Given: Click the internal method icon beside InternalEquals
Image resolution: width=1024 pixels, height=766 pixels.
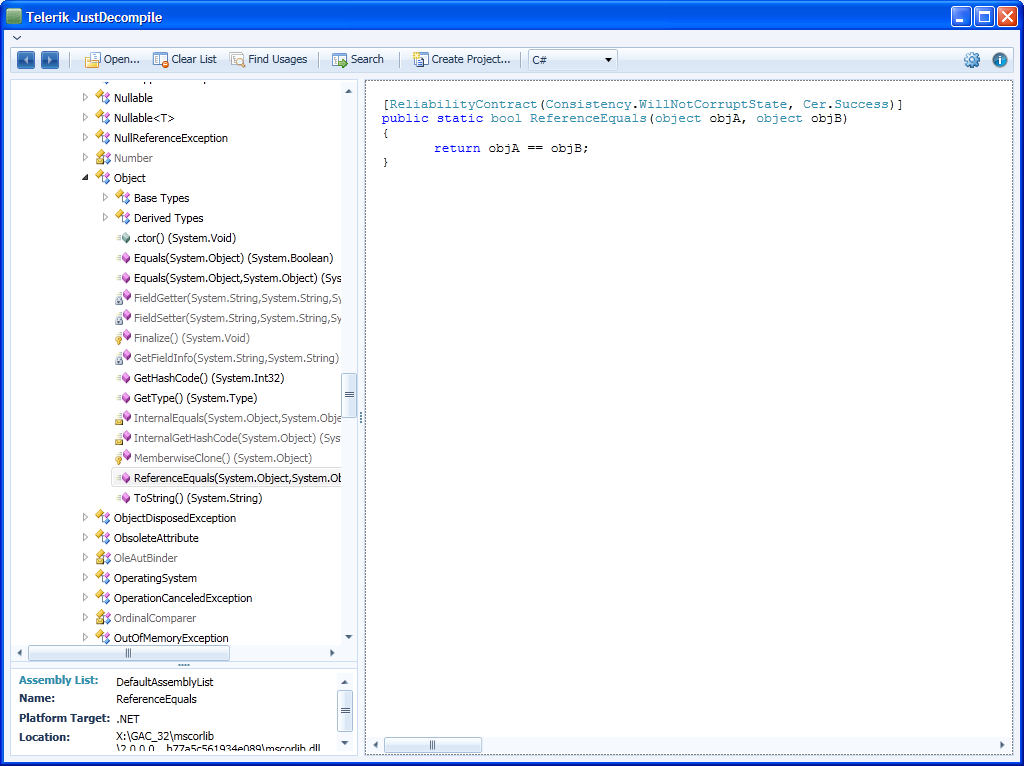Looking at the screenshot, I should [x=123, y=418].
